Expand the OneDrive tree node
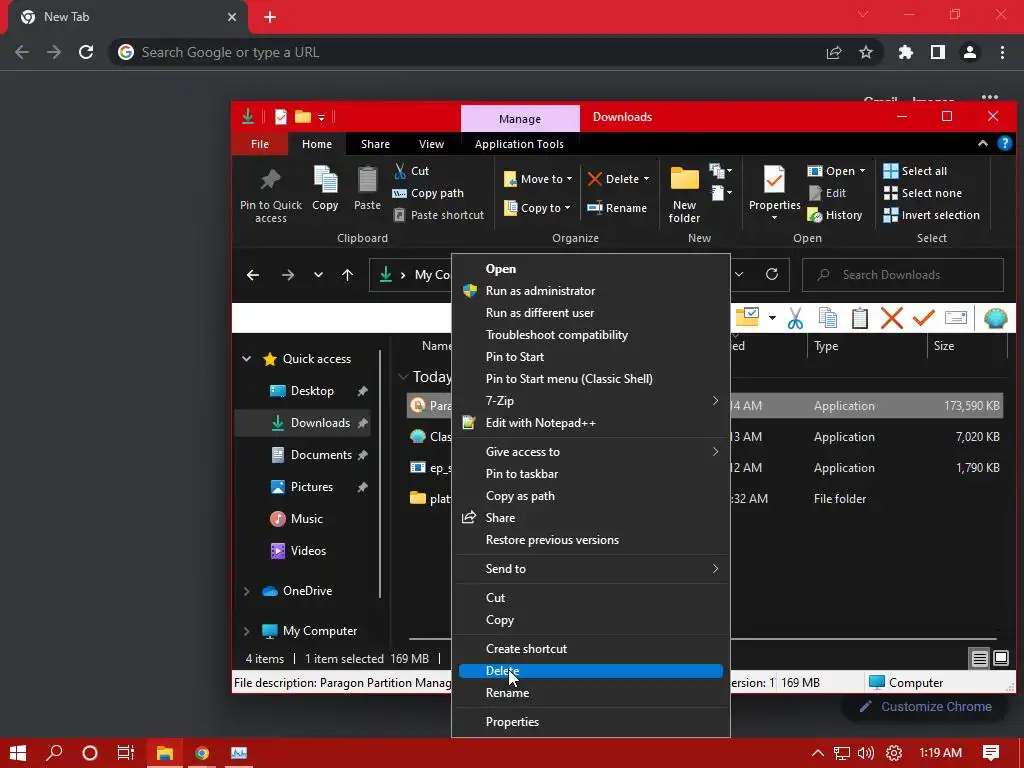 pyautogui.click(x=246, y=591)
